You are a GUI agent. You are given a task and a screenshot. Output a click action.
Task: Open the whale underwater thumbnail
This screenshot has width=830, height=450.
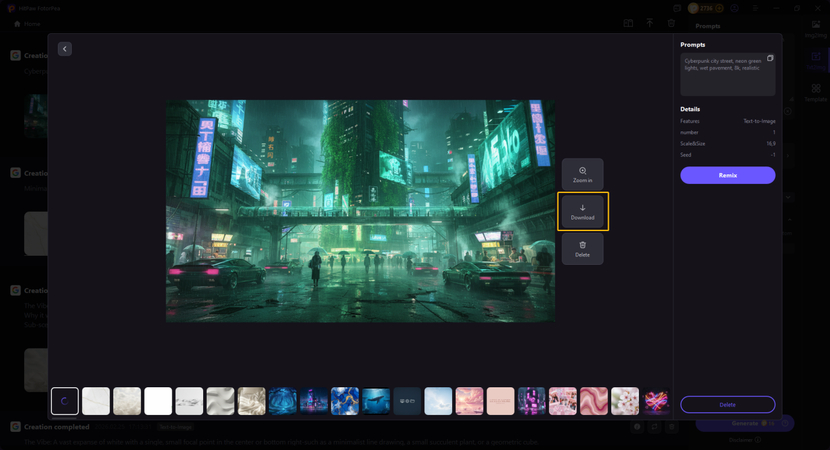click(376, 401)
